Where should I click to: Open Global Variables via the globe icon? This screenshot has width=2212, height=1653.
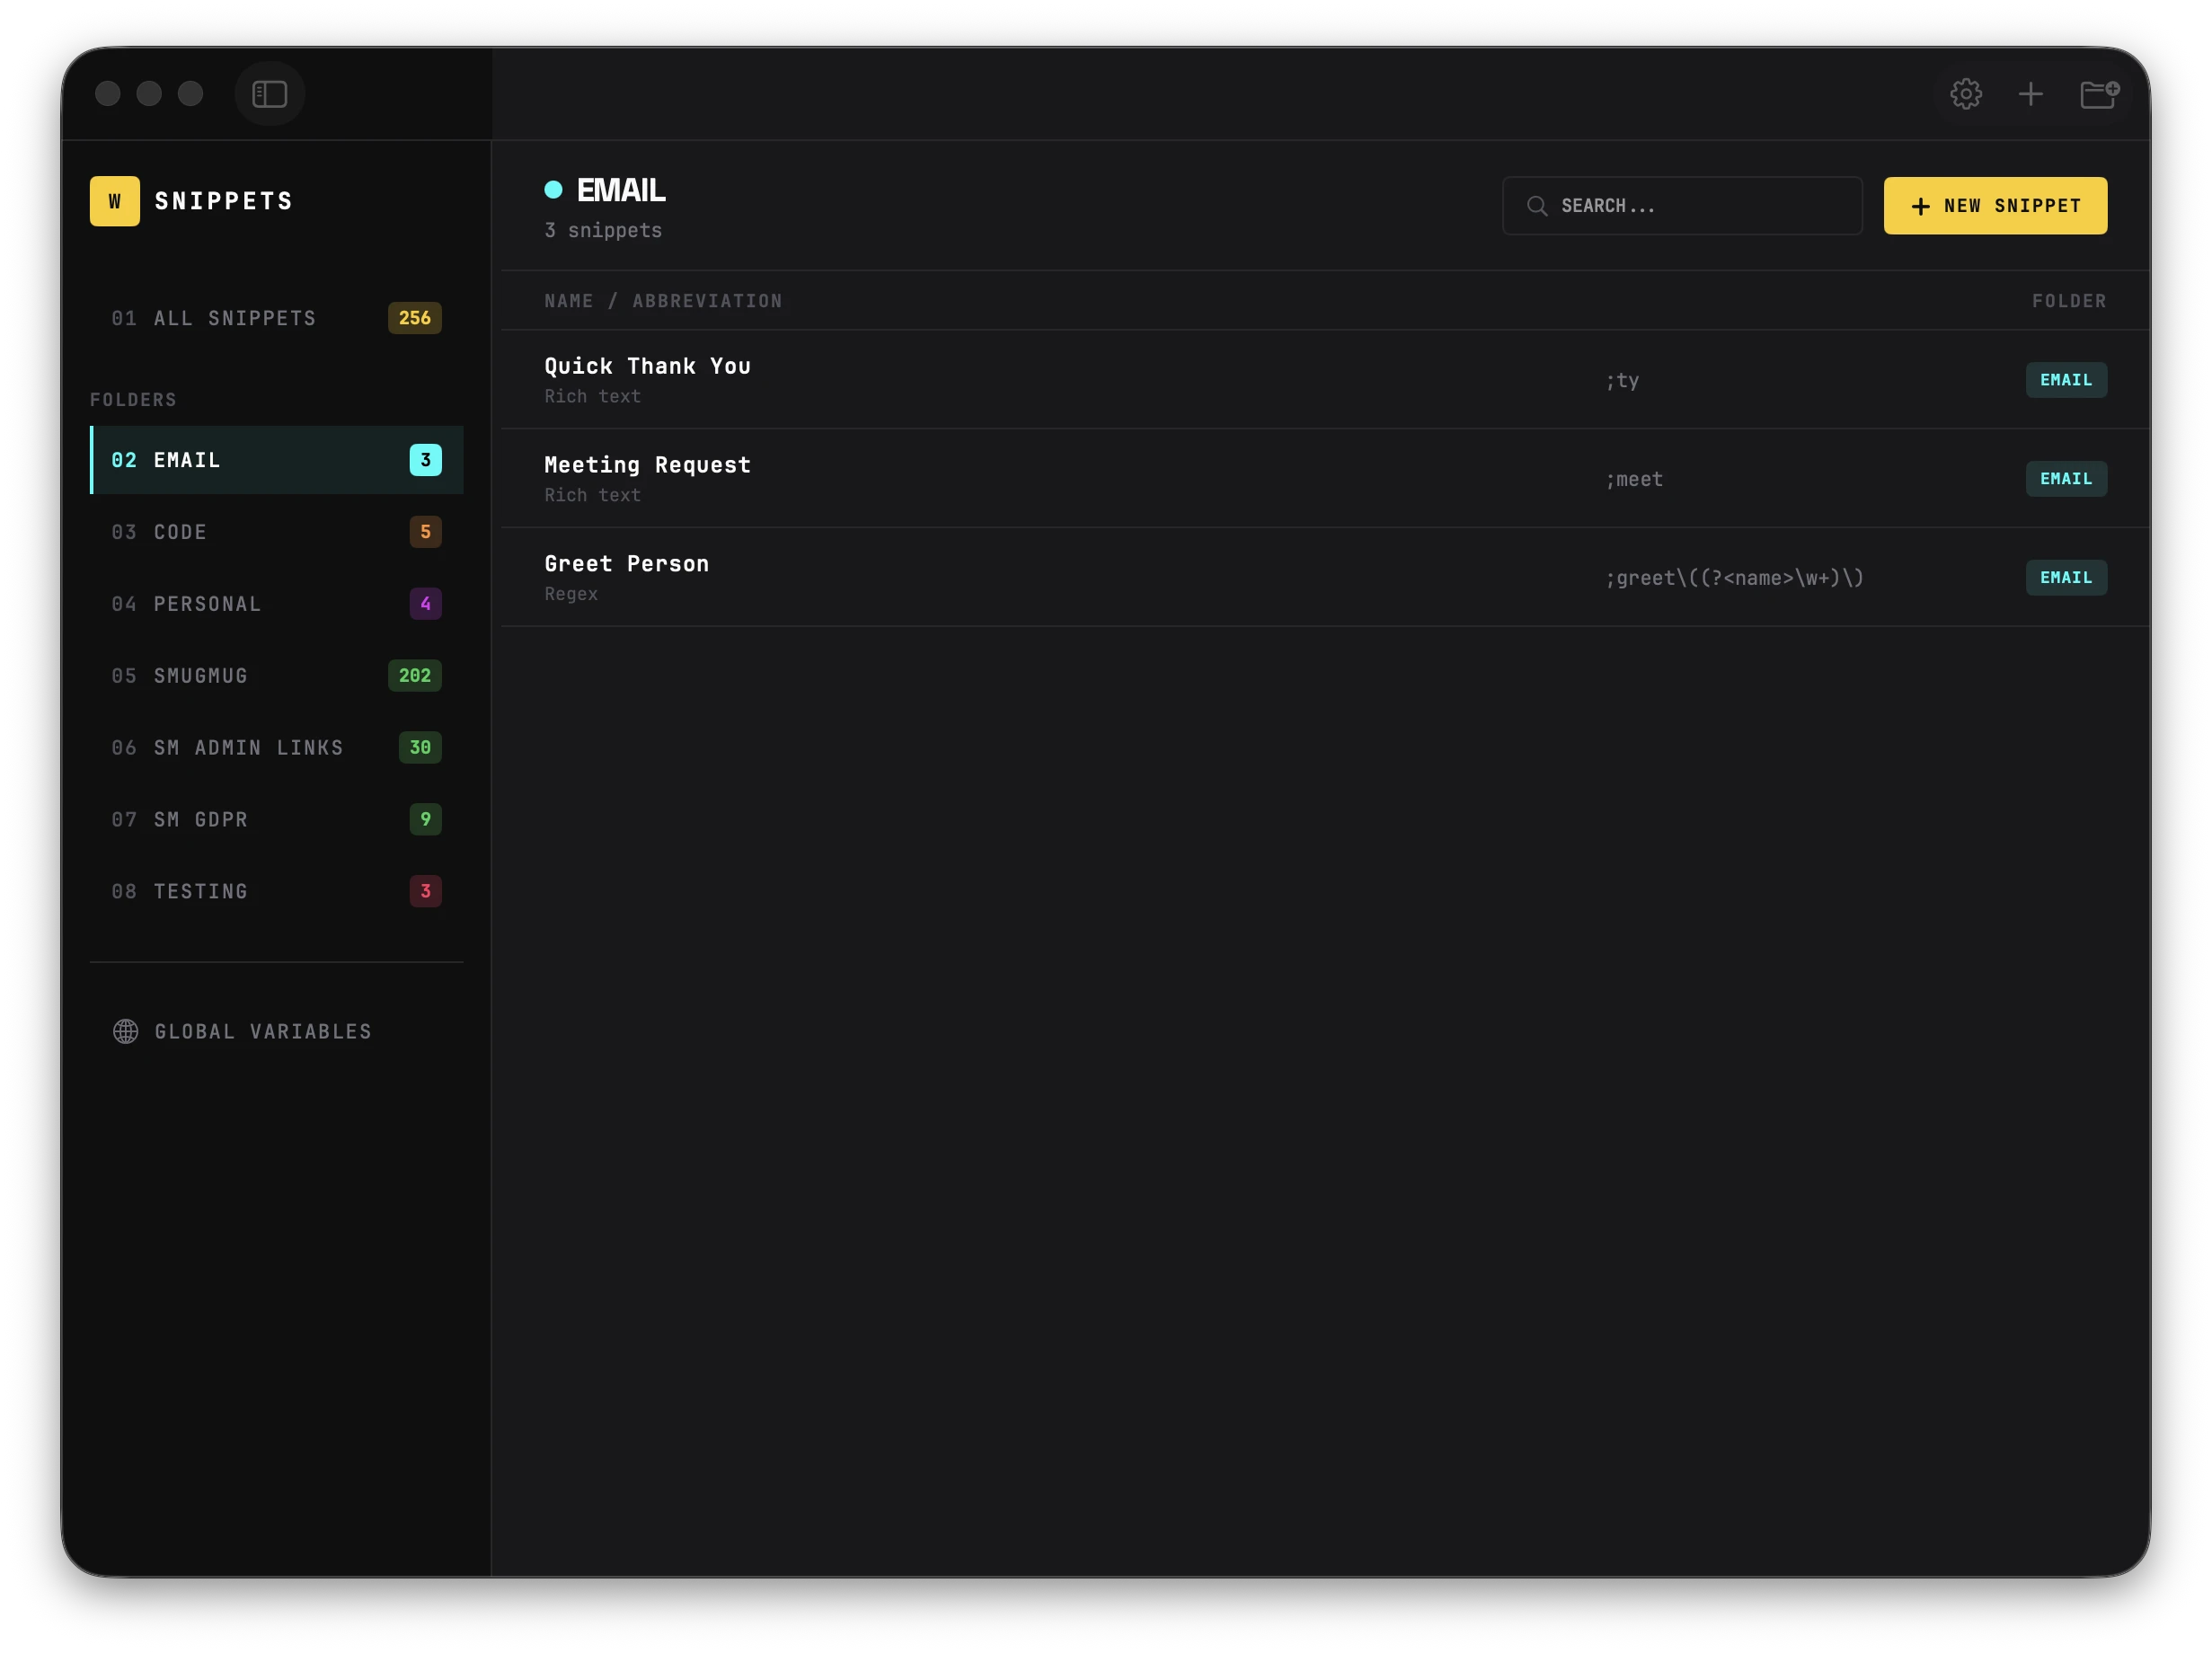tap(126, 1031)
